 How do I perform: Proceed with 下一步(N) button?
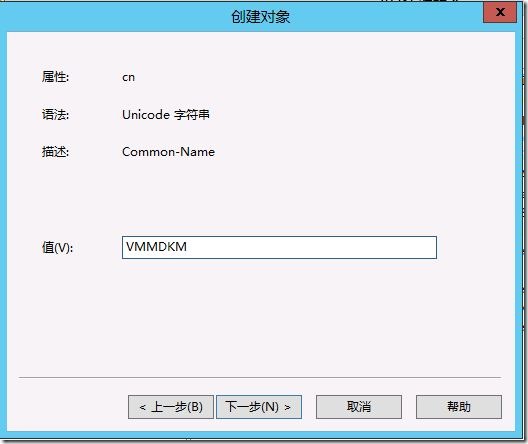(x=259, y=407)
